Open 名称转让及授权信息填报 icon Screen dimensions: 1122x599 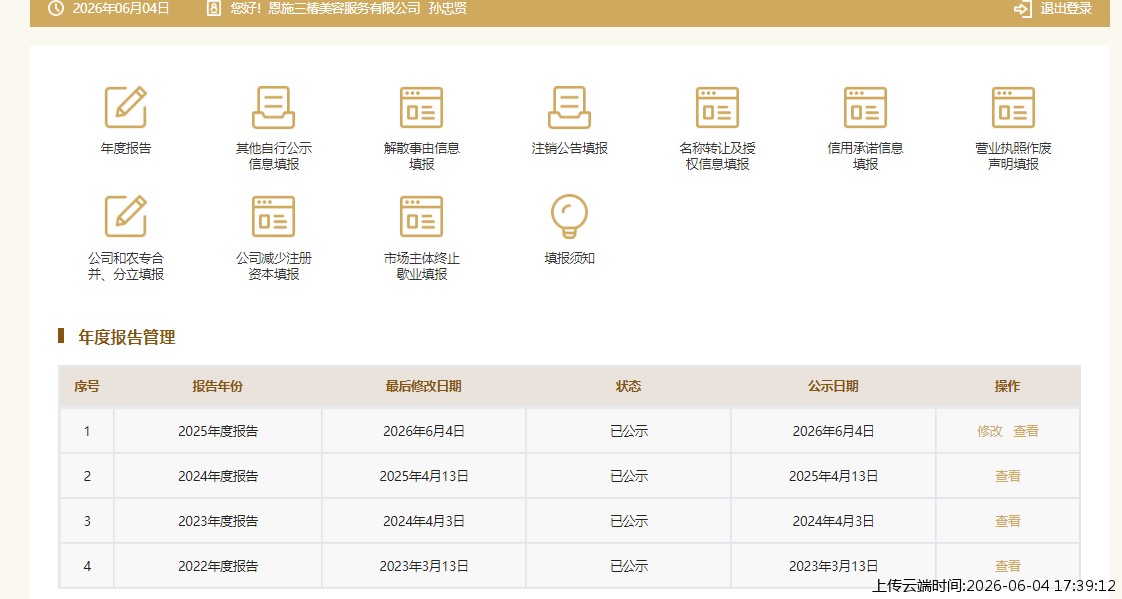717,107
